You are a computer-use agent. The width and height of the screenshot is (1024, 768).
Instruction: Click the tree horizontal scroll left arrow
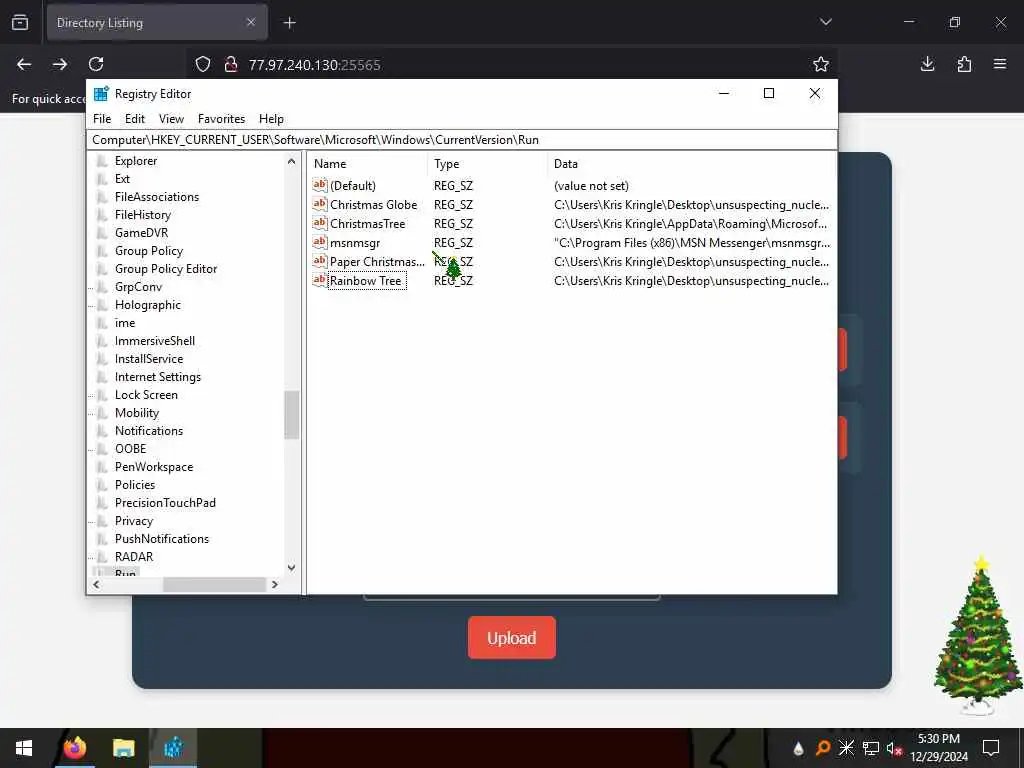point(96,584)
